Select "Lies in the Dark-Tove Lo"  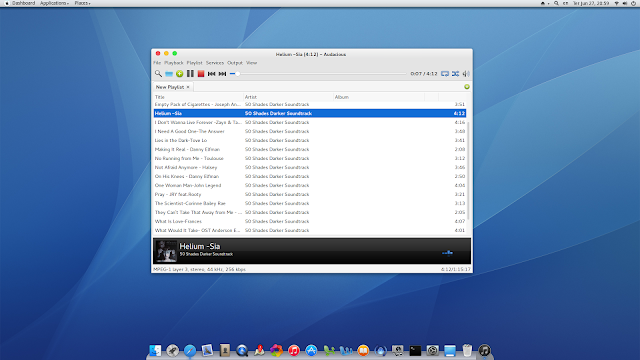(x=310, y=140)
